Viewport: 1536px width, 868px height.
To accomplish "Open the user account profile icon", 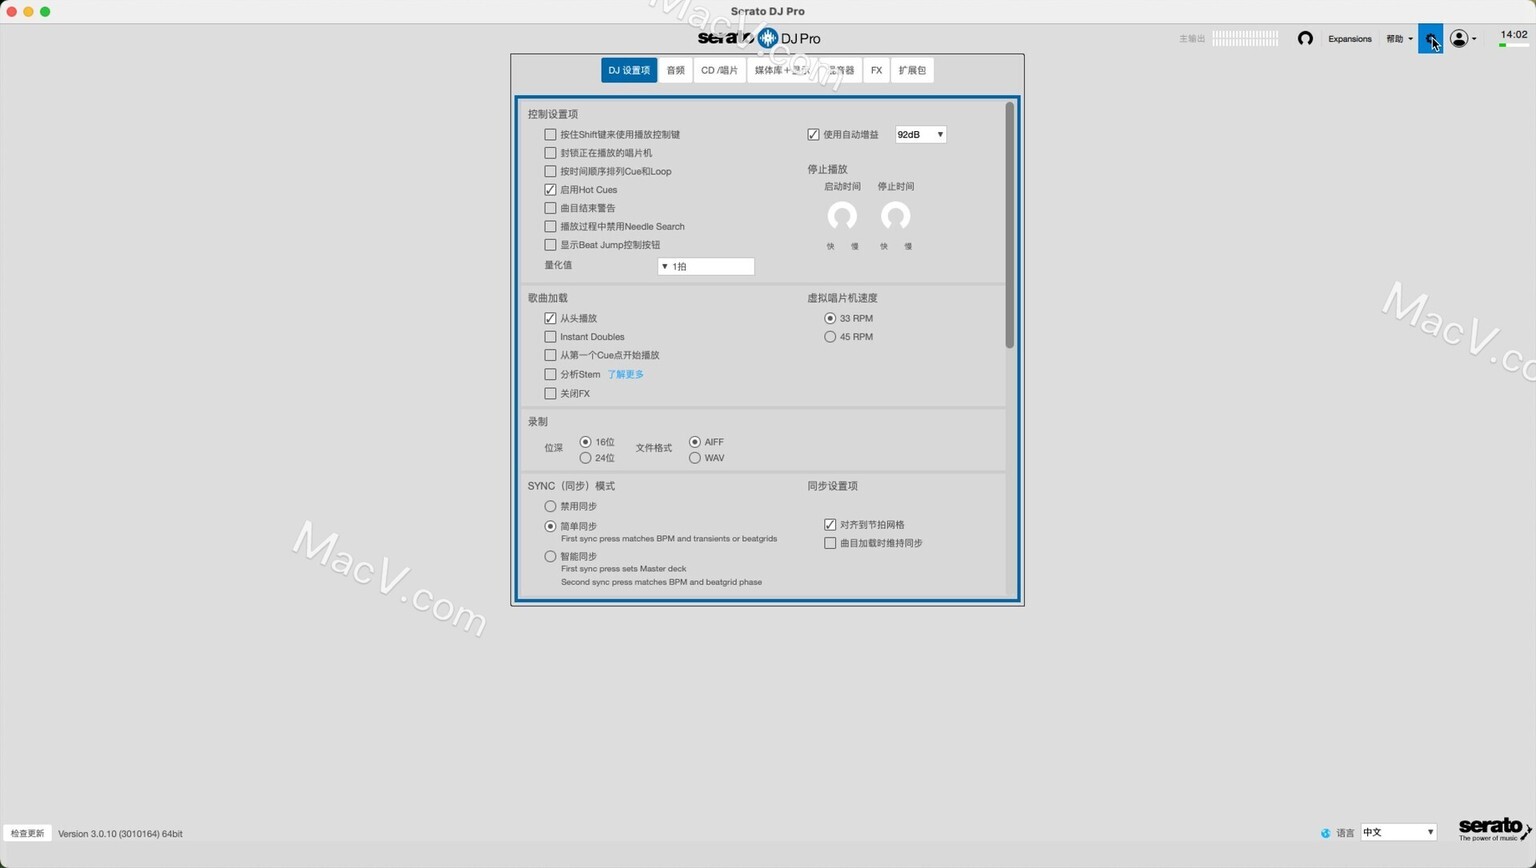I will (x=1459, y=39).
